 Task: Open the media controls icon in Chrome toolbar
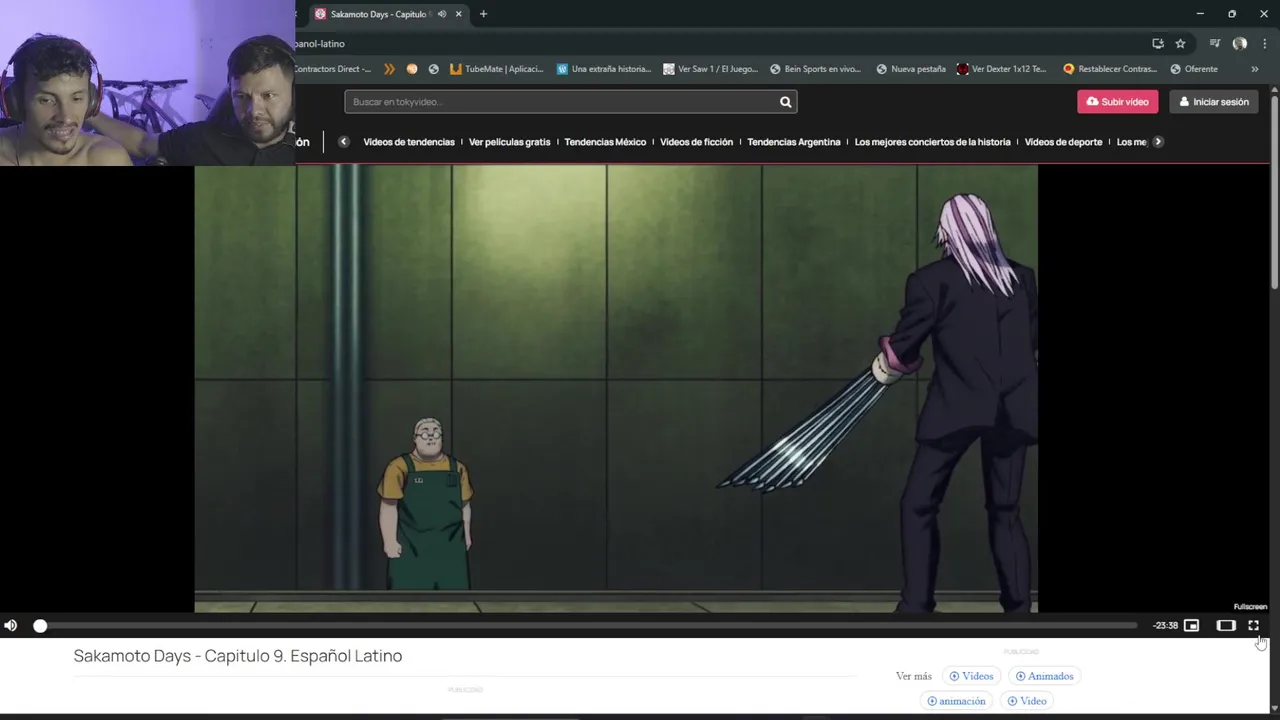pos(1215,44)
